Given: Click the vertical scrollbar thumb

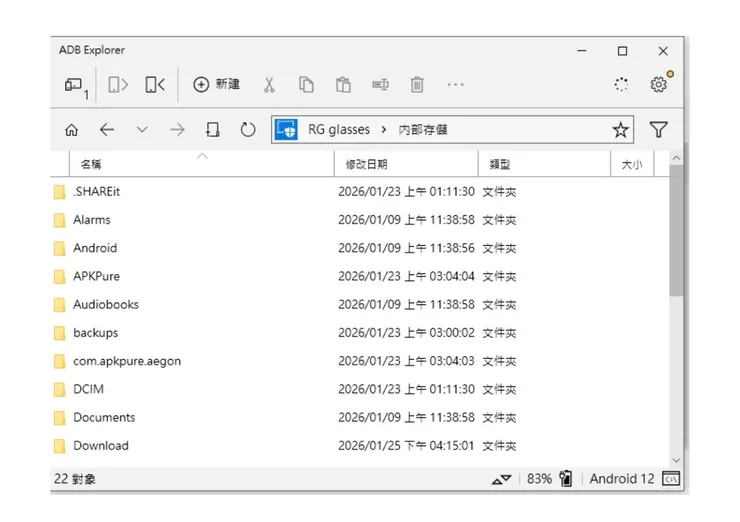Looking at the screenshot, I should pos(676,230).
